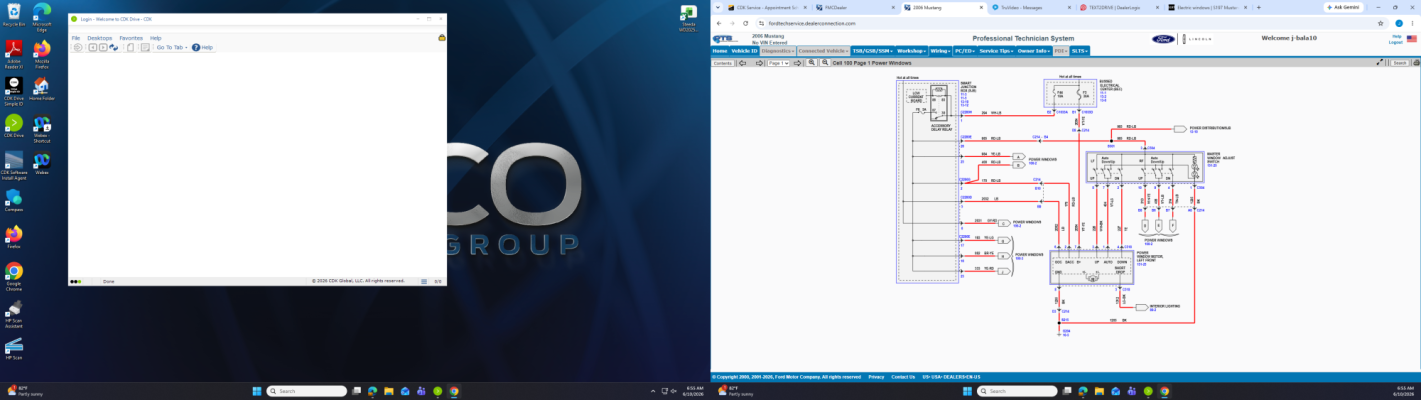Go to previous wiring diagram page
1421x400 pixels.
pos(742,62)
